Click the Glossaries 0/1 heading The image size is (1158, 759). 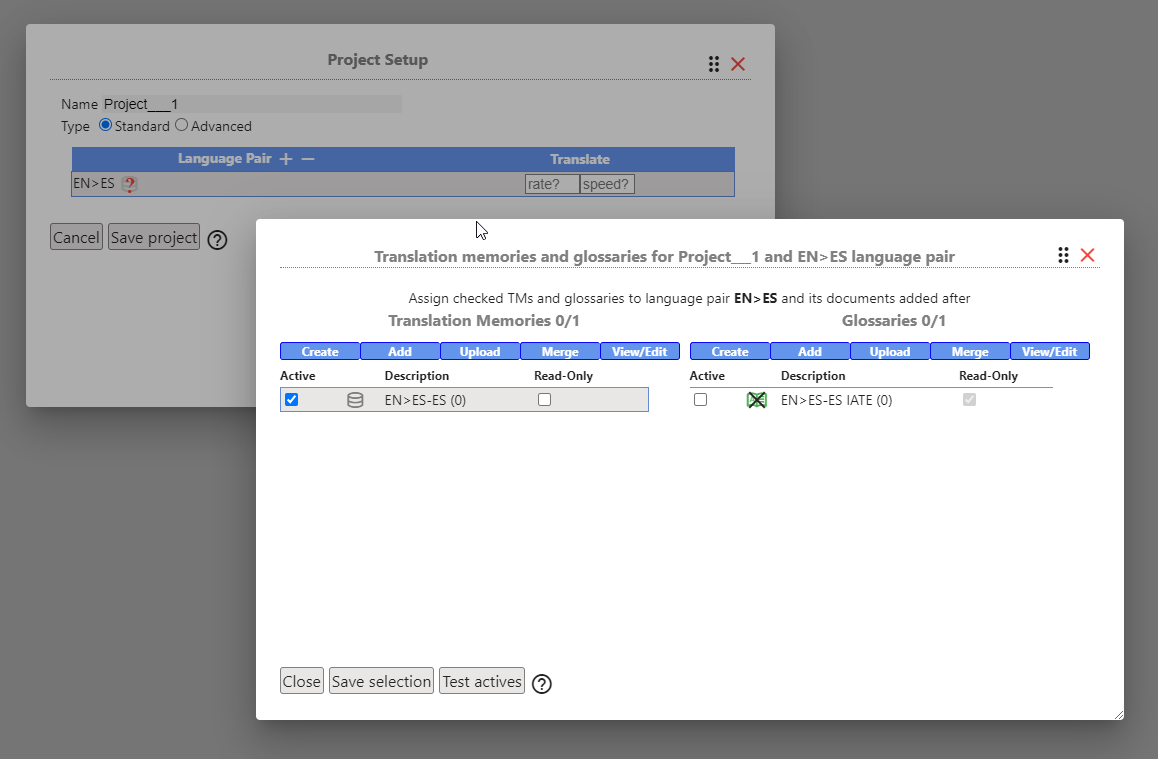[x=894, y=320]
